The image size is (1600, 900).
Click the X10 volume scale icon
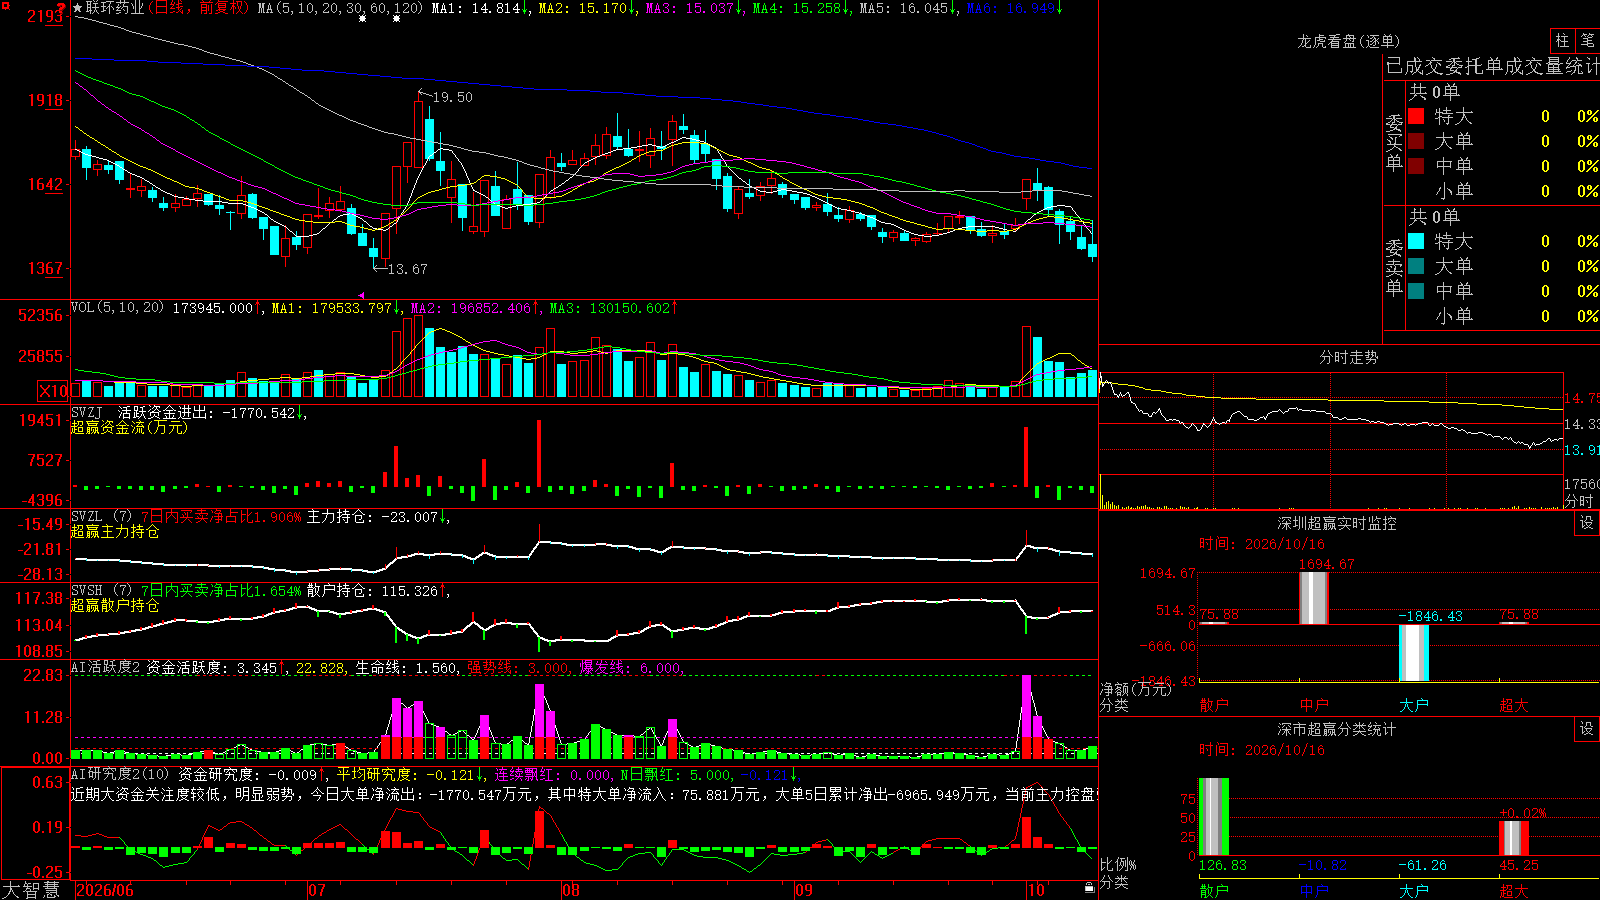53,391
